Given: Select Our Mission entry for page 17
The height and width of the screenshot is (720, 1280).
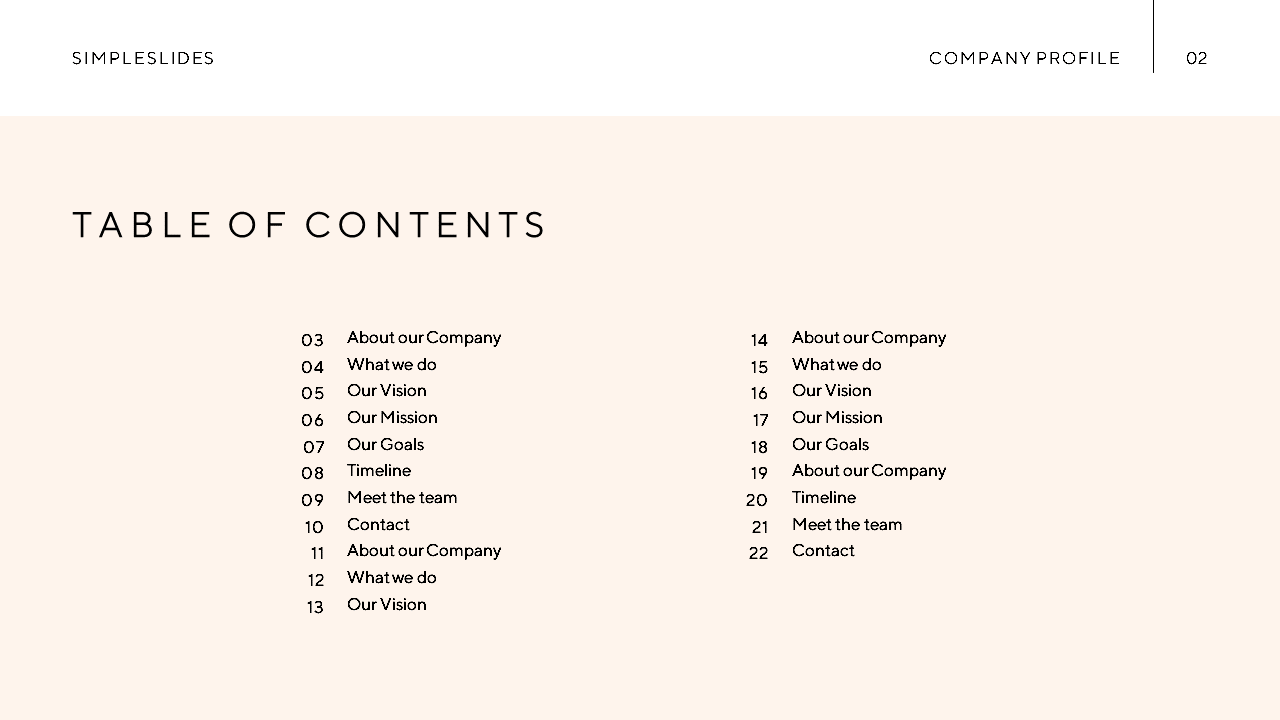Looking at the screenshot, I should [x=837, y=418].
